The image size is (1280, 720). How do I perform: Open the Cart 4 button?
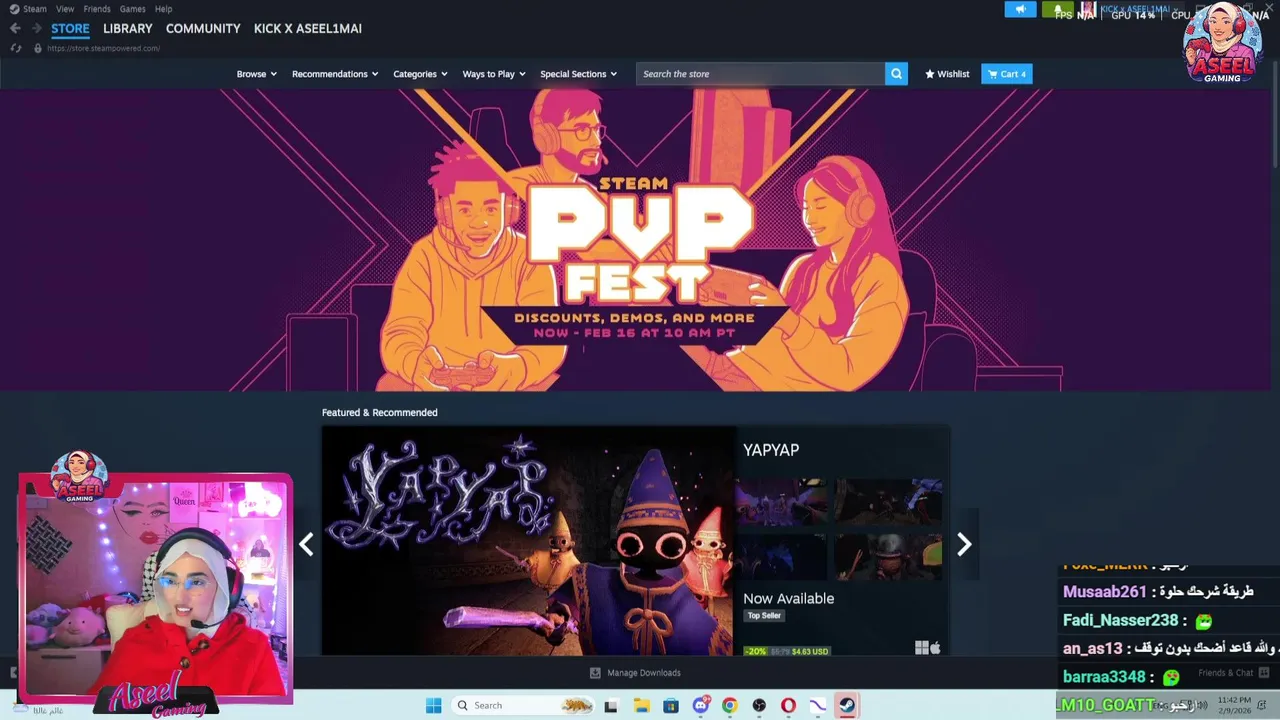[1006, 74]
